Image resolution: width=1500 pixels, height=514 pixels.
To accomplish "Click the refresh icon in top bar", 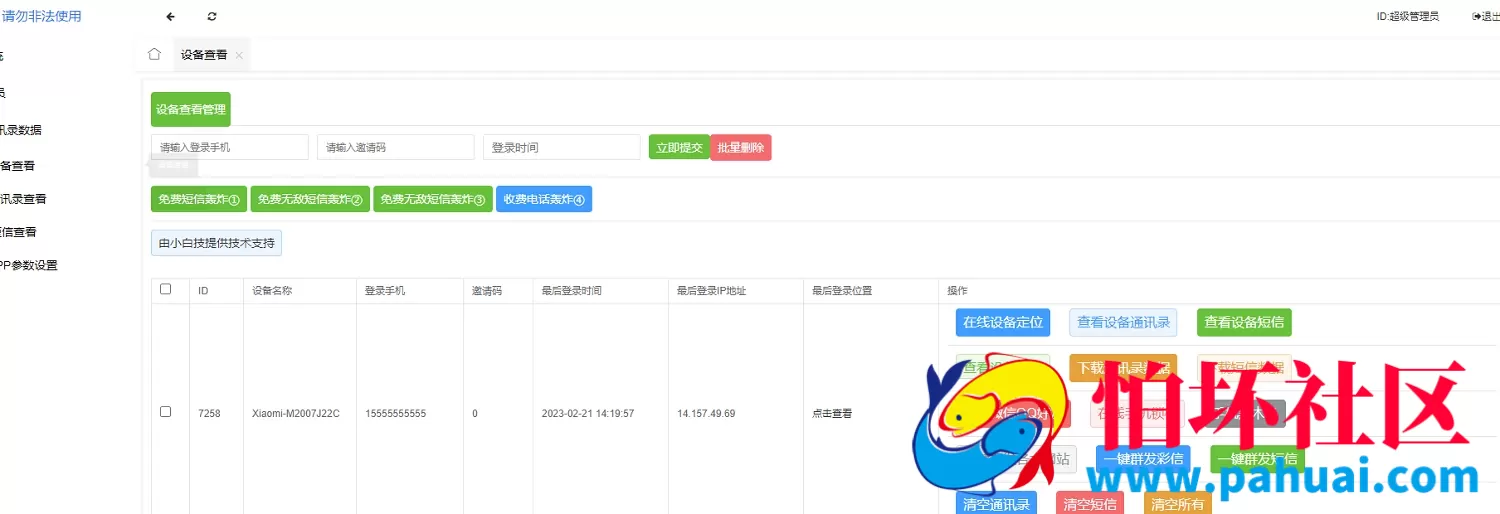I will click(212, 17).
